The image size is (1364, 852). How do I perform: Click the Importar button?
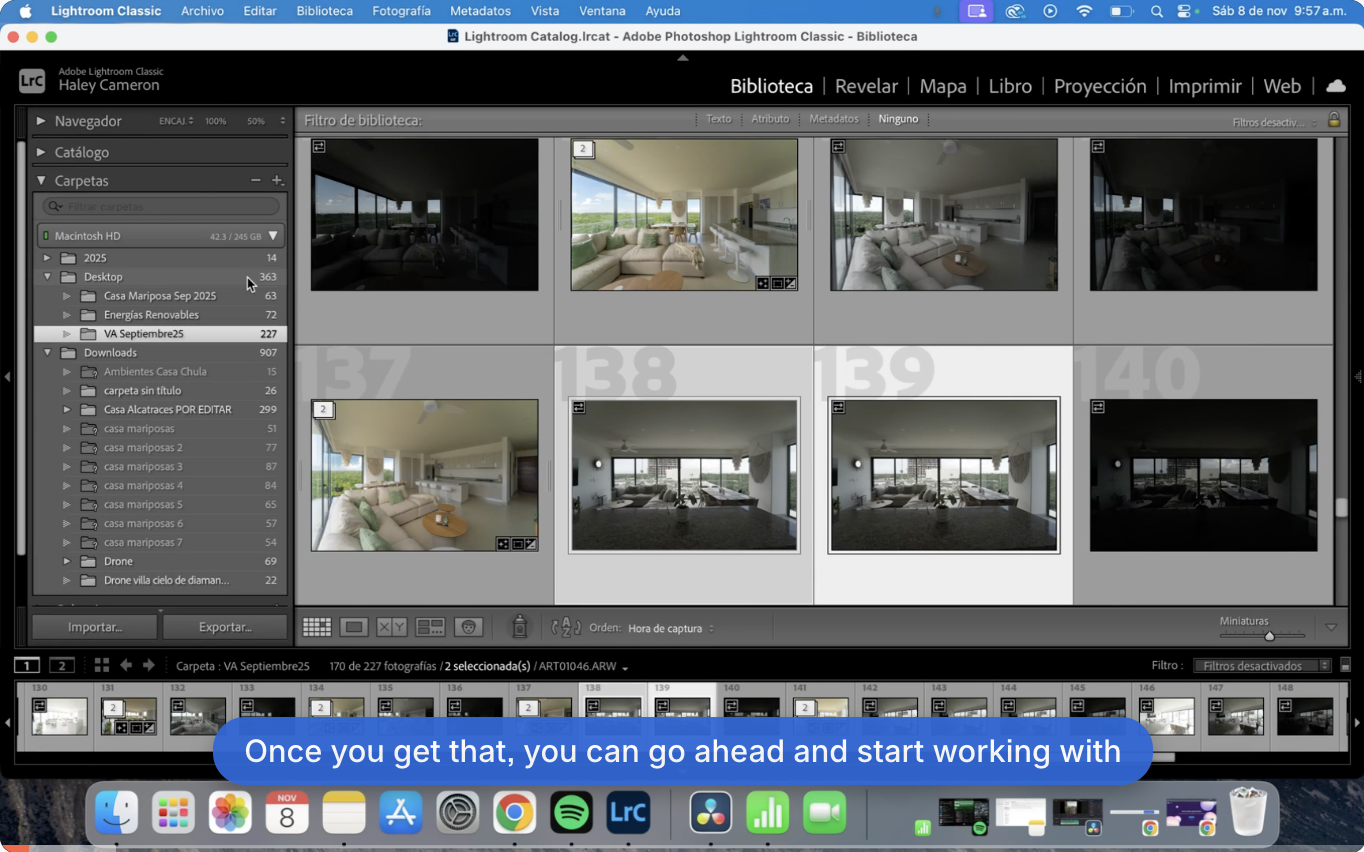click(x=95, y=627)
